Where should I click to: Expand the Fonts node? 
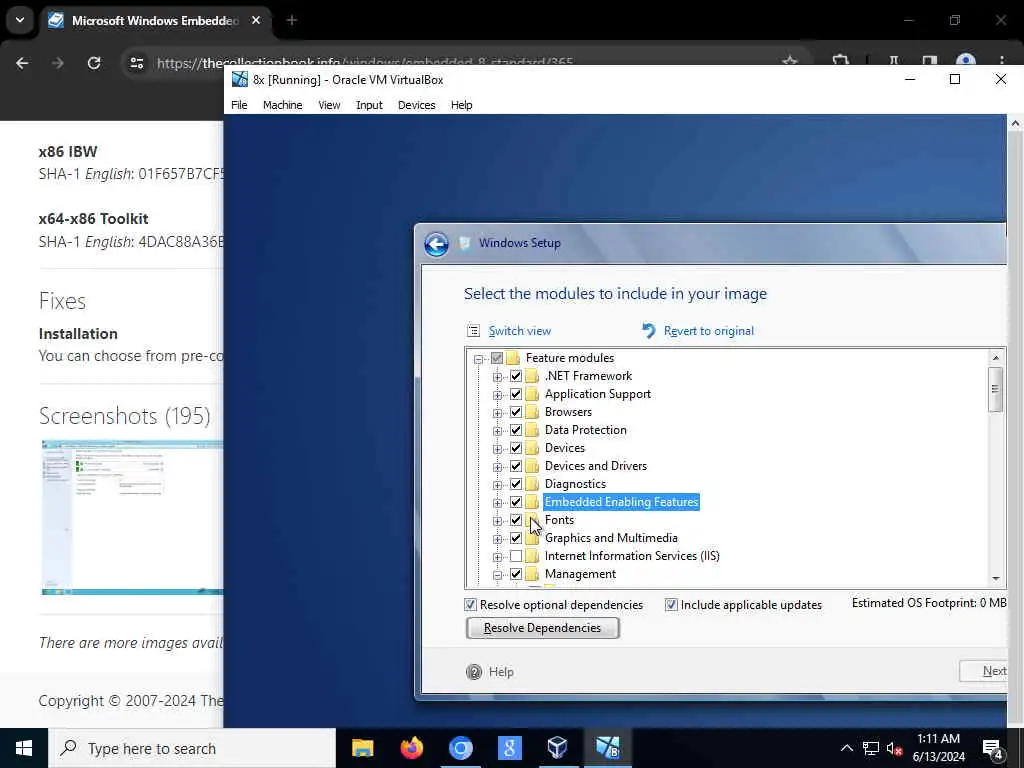[x=498, y=520]
